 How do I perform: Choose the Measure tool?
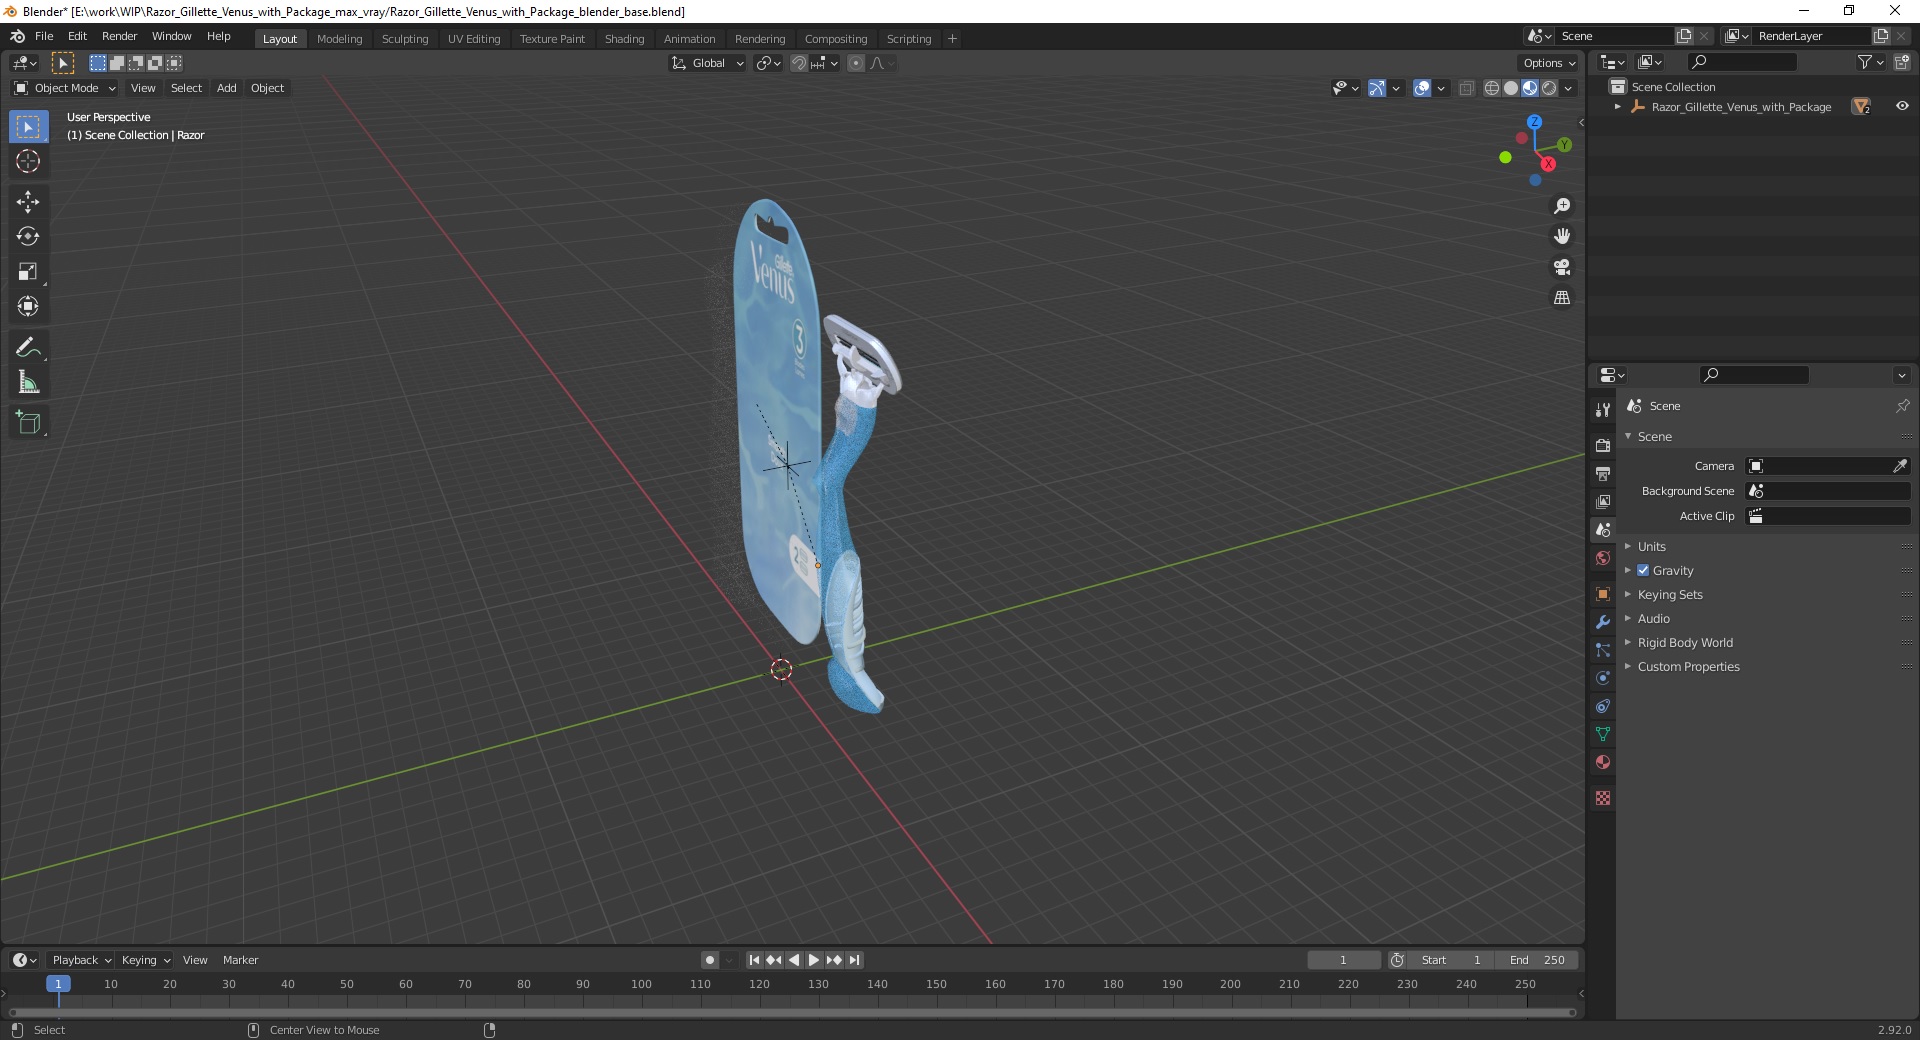tap(28, 382)
